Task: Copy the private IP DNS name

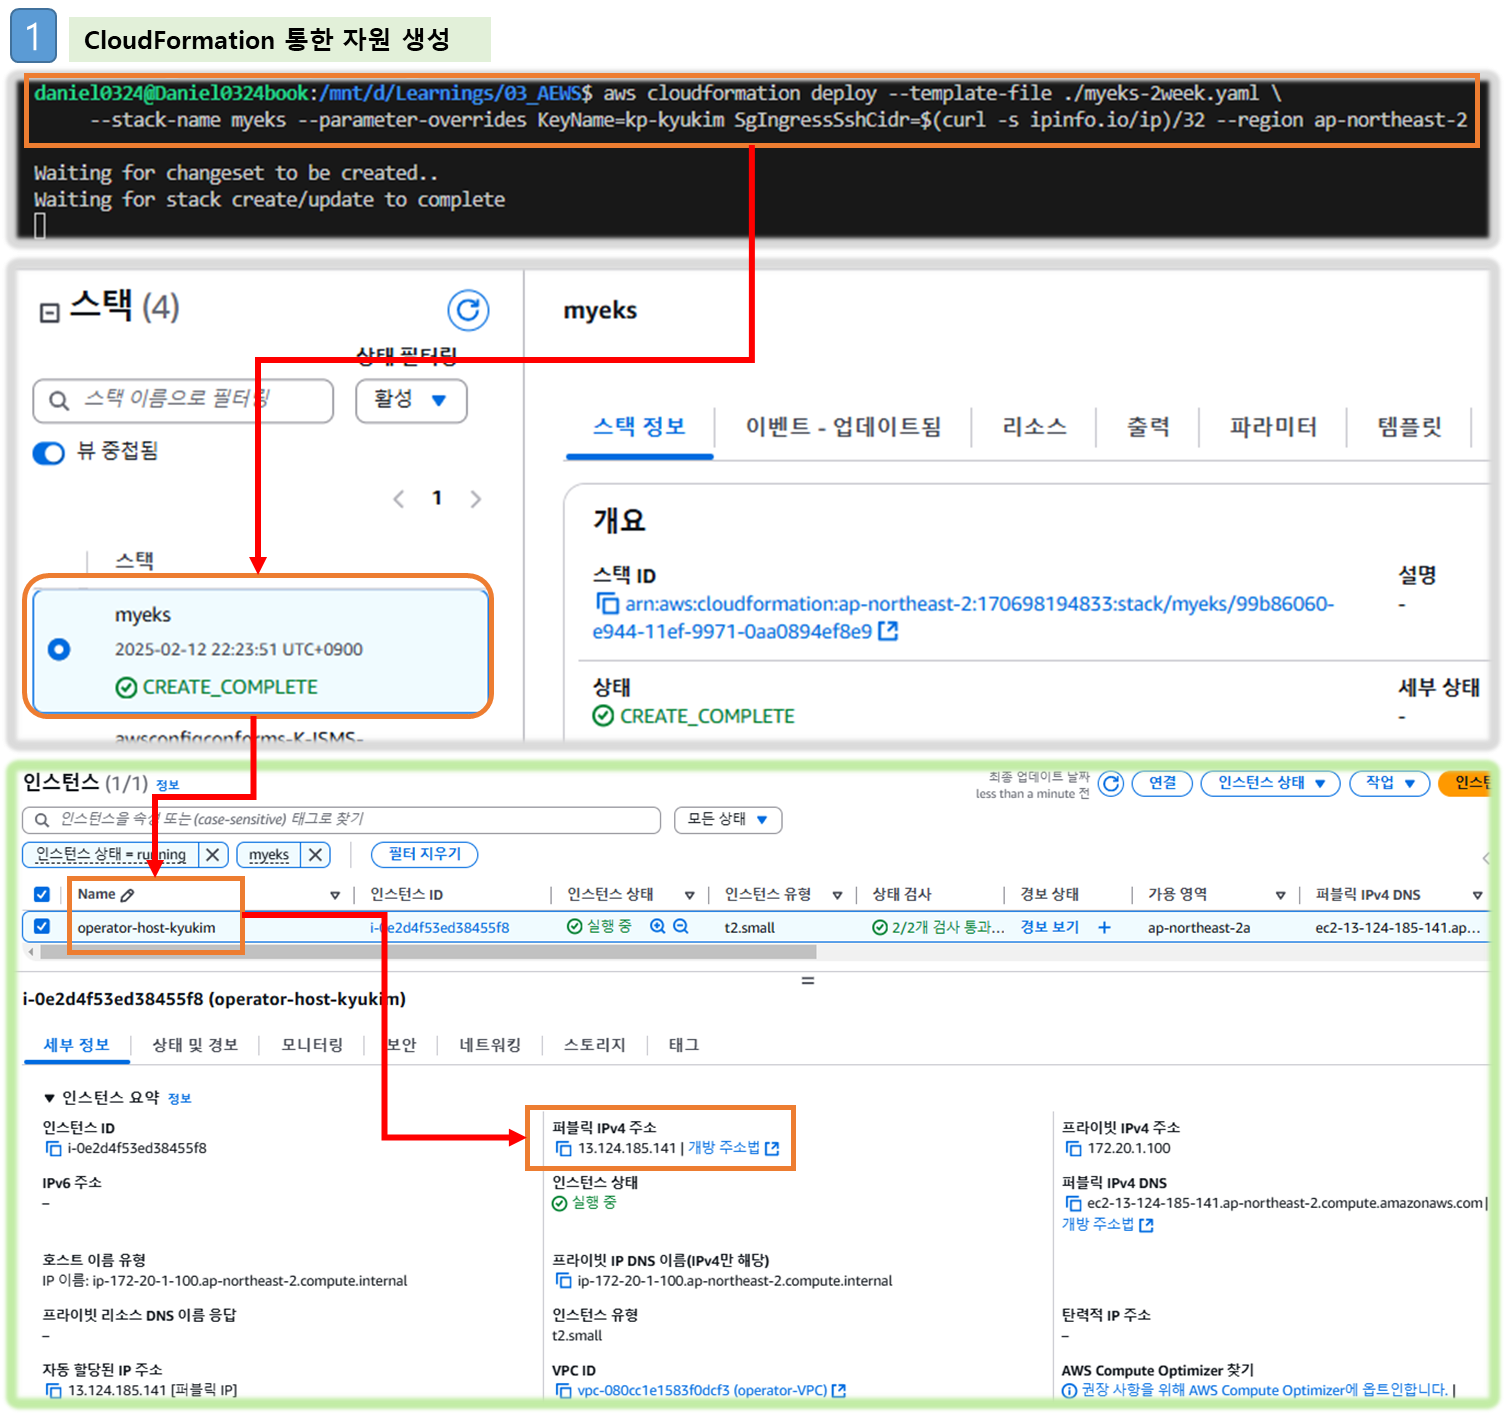Action: pos(563,1281)
